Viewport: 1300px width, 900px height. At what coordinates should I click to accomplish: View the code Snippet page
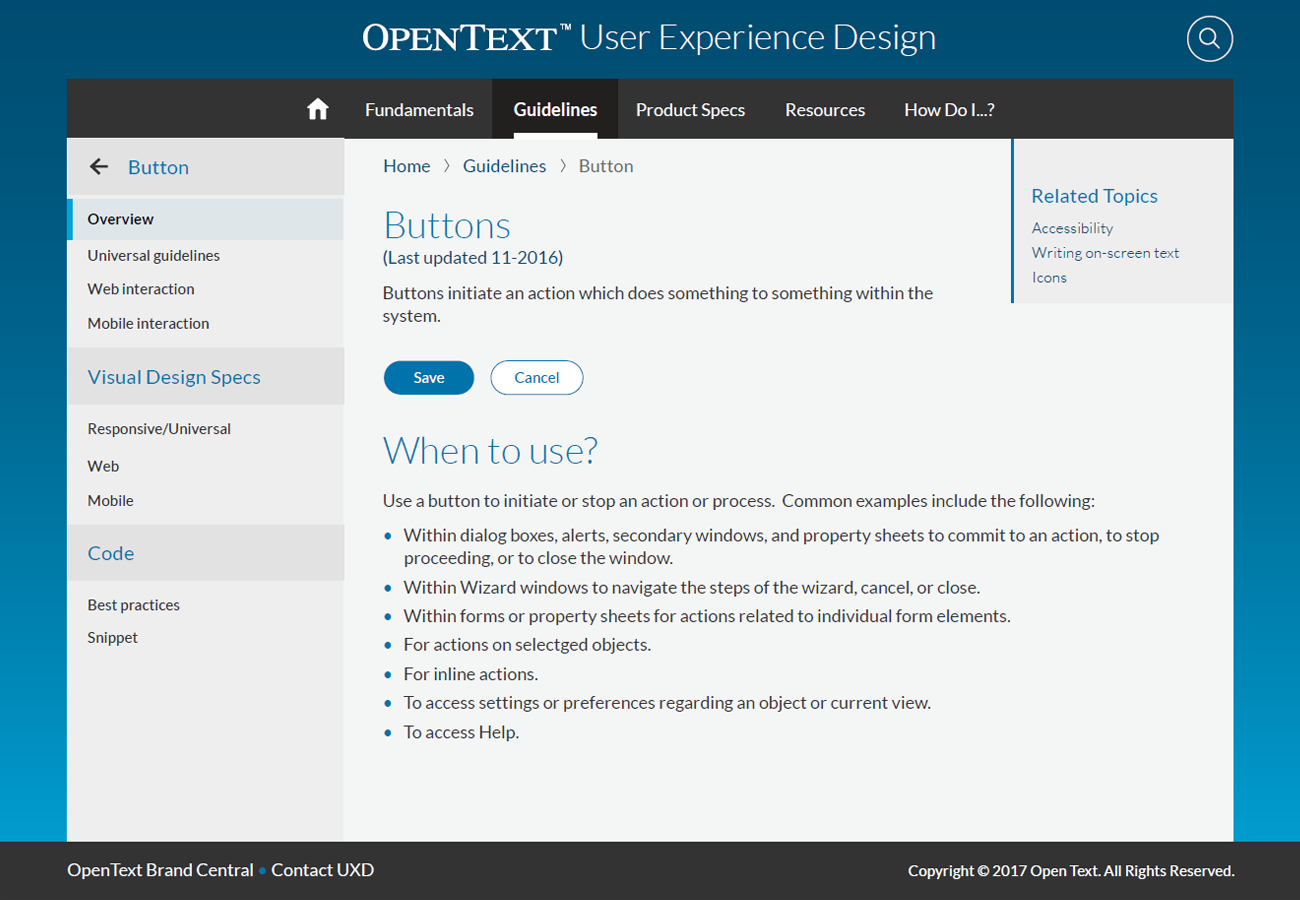point(112,638)
